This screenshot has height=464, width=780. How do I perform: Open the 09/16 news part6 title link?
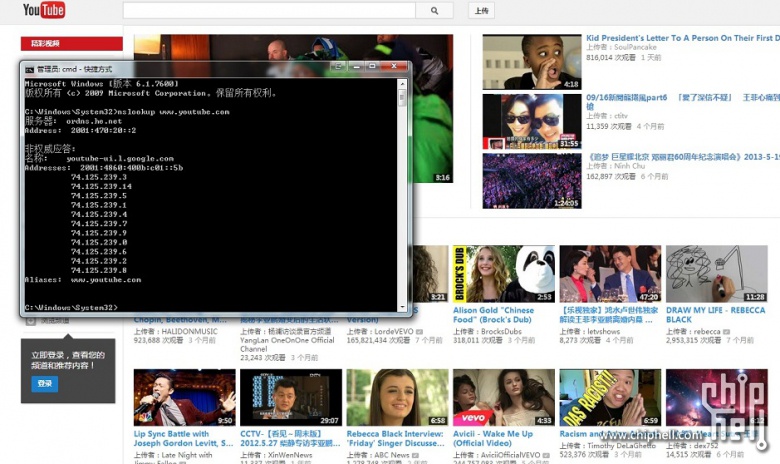click(682, 101)
